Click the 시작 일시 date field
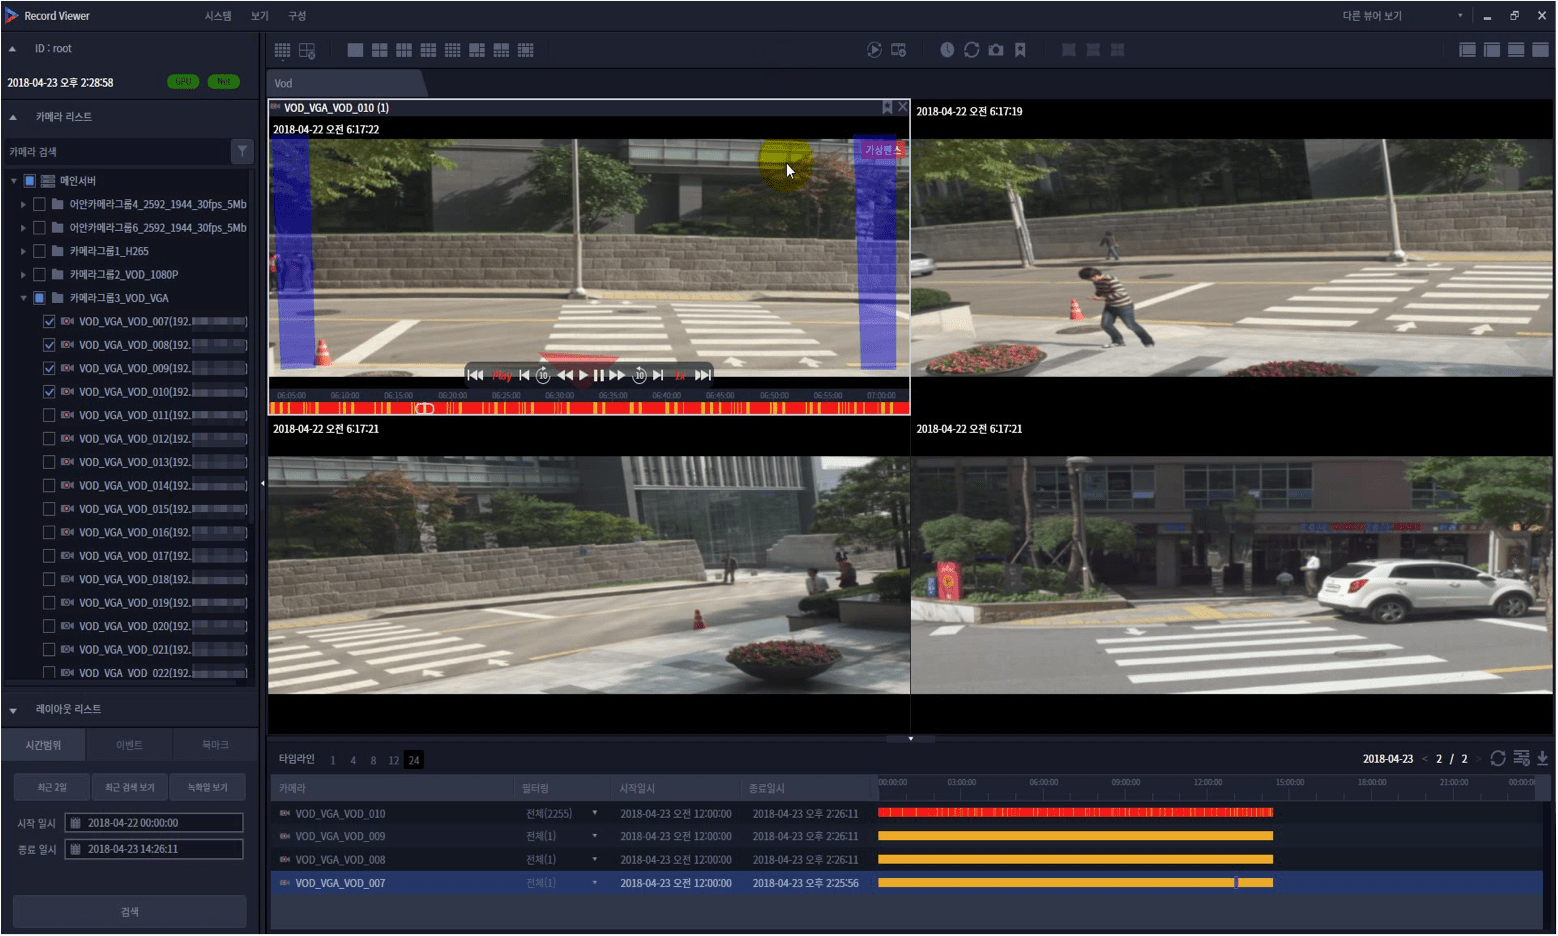 tap(154, 823)
